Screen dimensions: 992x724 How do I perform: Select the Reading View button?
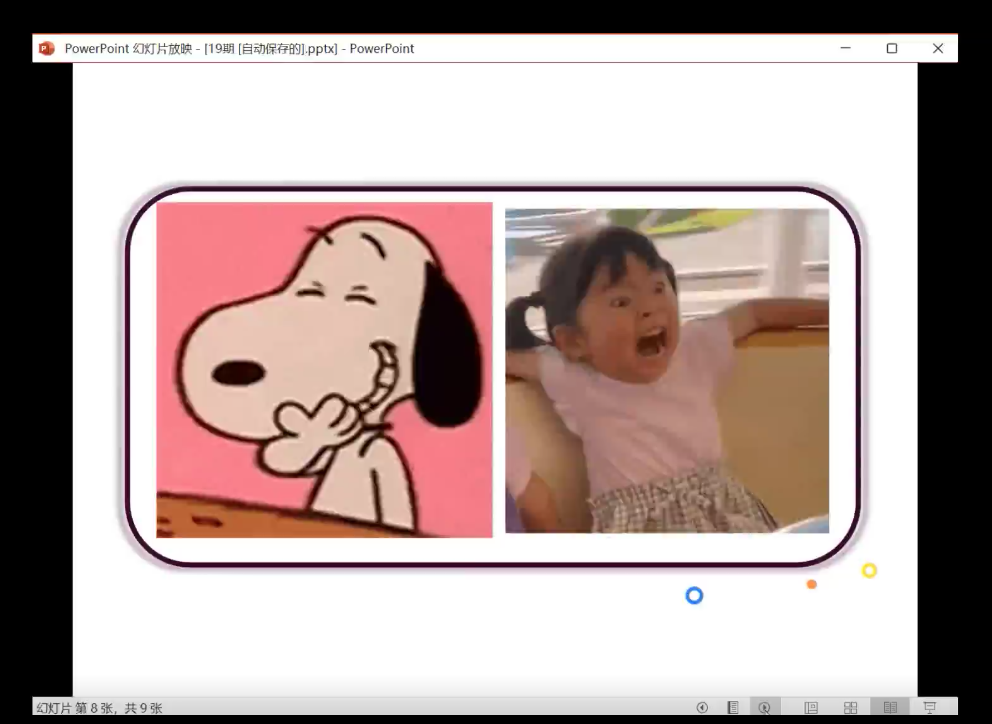889,707
